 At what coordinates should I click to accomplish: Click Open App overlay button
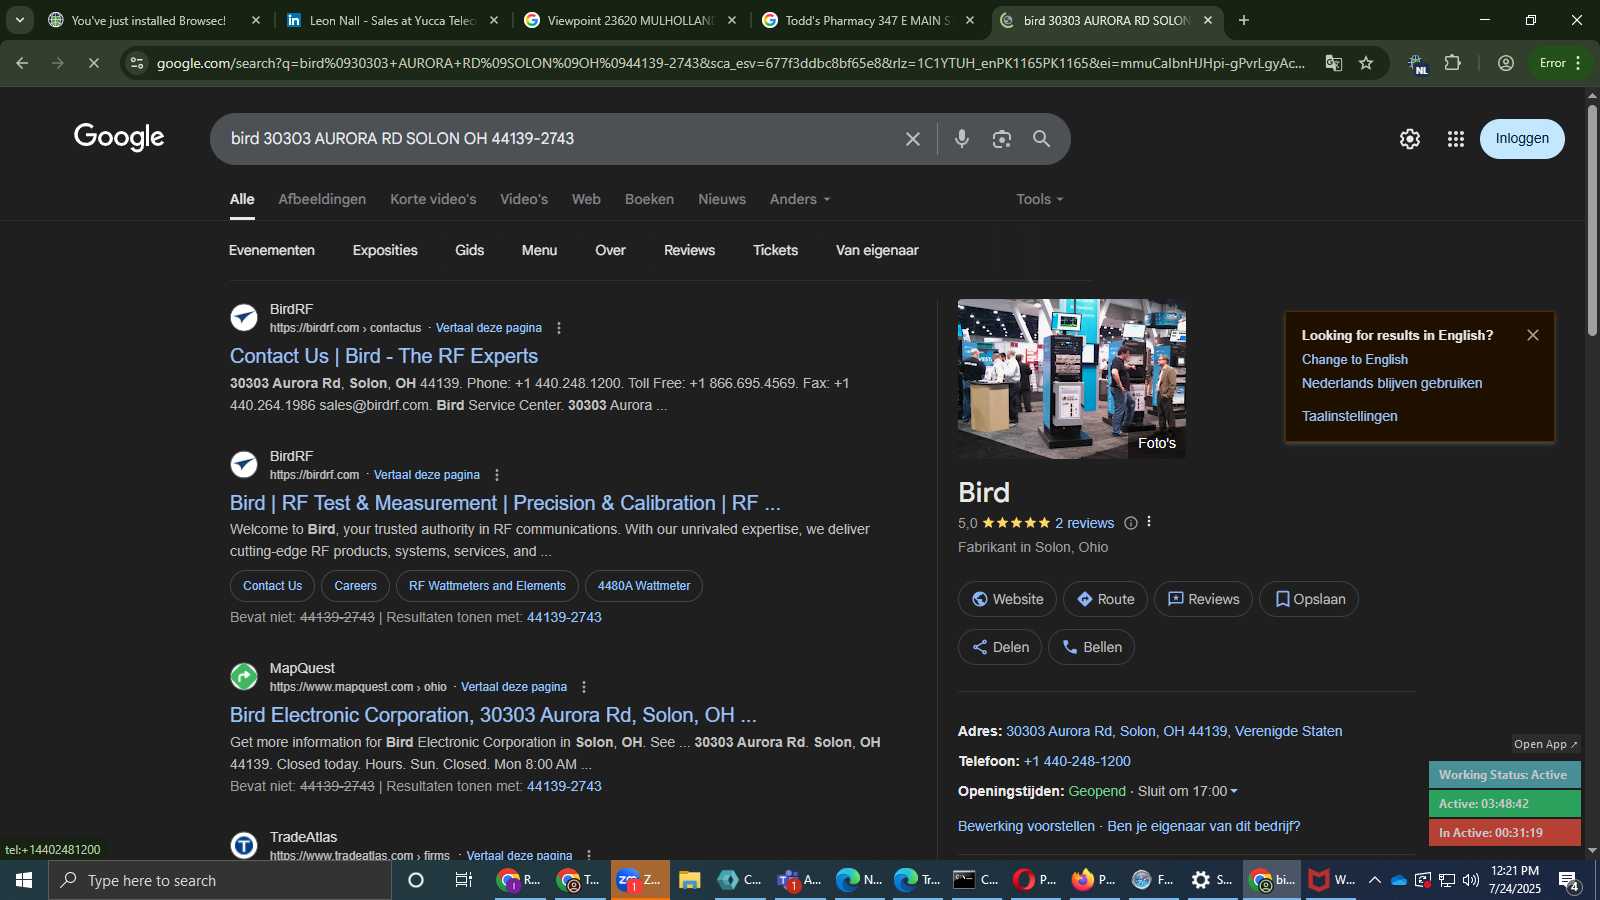[1545, 744]
